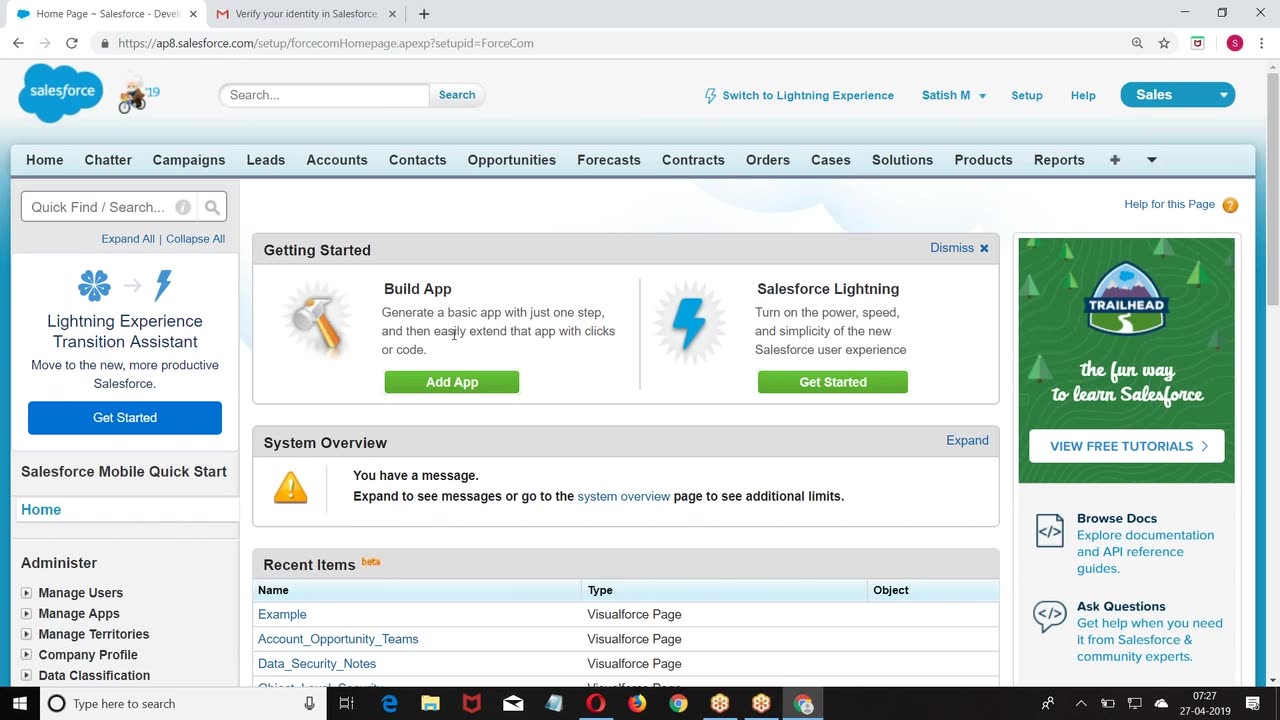This screenshot has height=720, width=1280.
Task: Open File Explorer from the taskbar
Action: (x=430, y=703)
